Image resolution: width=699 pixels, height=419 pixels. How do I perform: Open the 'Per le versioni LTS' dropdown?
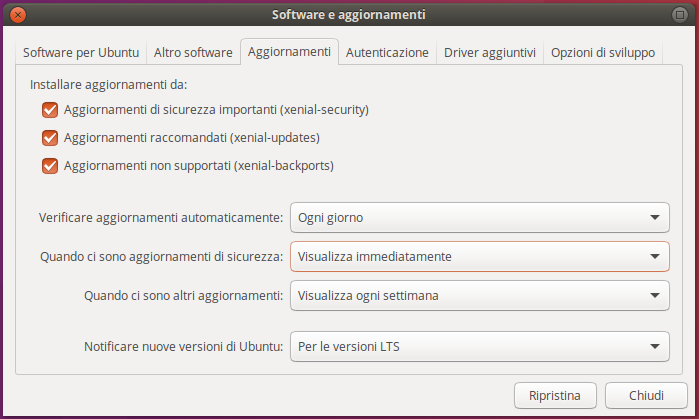[479, 347]
